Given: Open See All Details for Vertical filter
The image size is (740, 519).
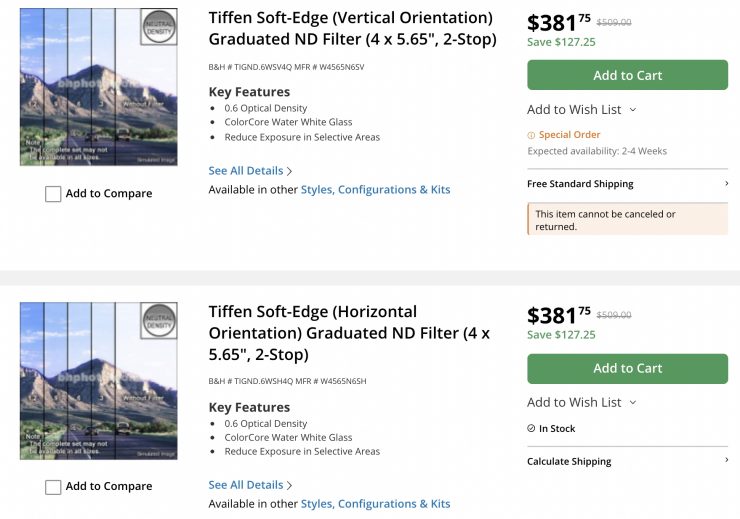Looking at the screenshot, I should [x=250, y=171].
